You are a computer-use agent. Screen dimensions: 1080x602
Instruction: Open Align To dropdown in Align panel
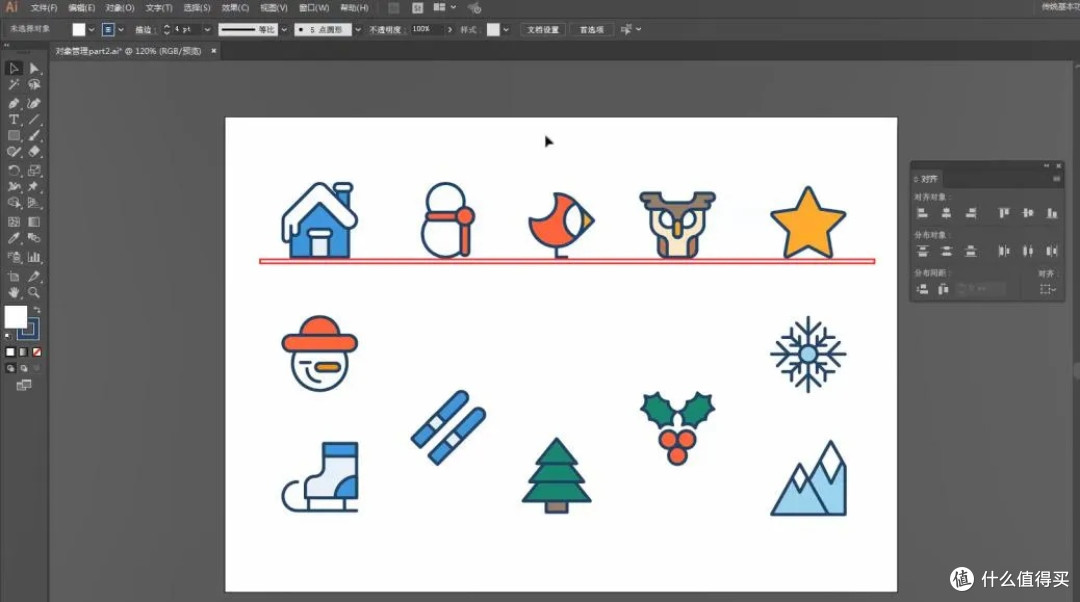[1048, 289]
